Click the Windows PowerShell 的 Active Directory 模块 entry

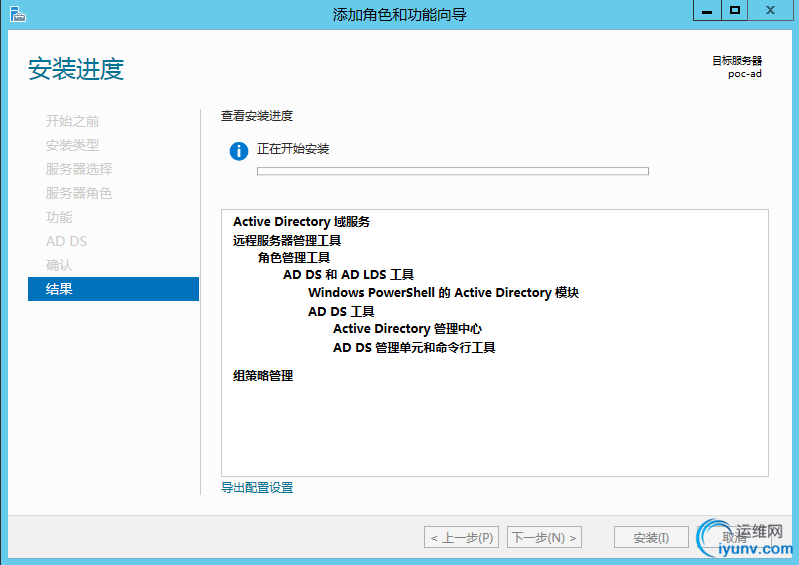(x=443, y=292)
